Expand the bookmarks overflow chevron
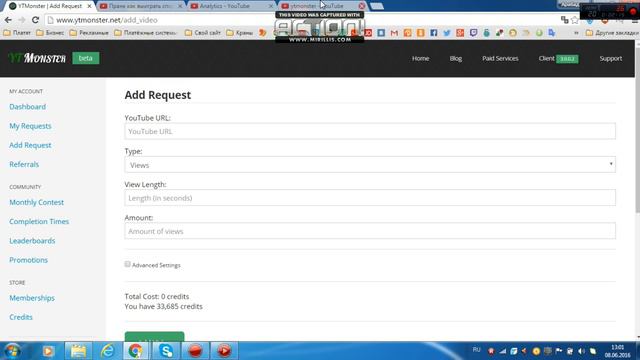 tap(576, 33)
